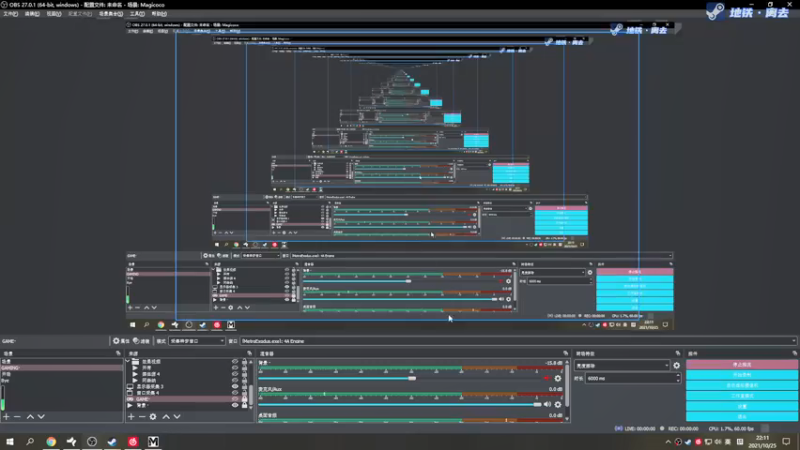Image resolution: width=800 pixels, height=450 pixels.
Task: Open Windows notification center icon
Action: (786, 442)
